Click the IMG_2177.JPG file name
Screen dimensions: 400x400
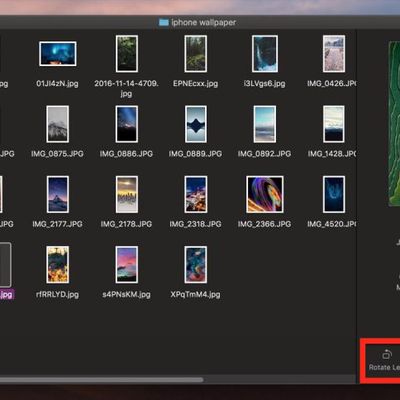(57, 224)
